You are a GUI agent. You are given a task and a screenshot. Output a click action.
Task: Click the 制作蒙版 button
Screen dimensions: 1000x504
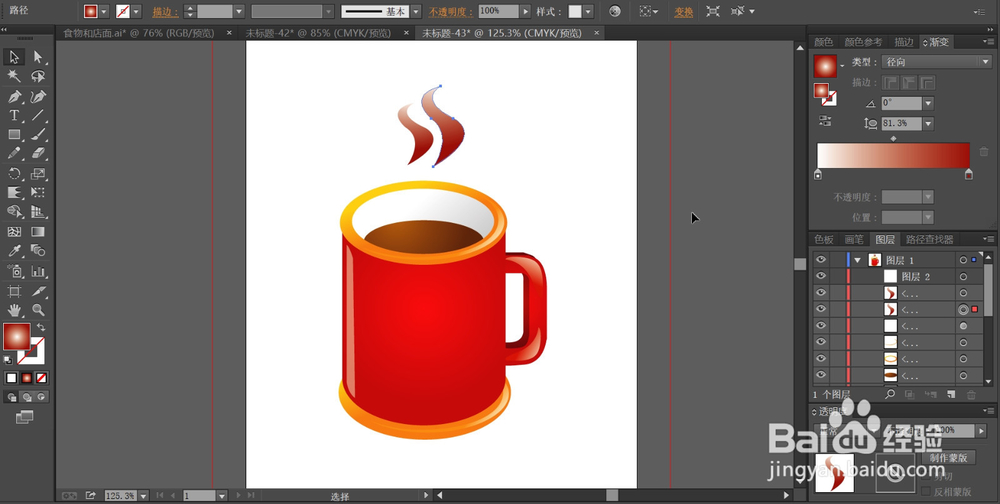point(948,457)
